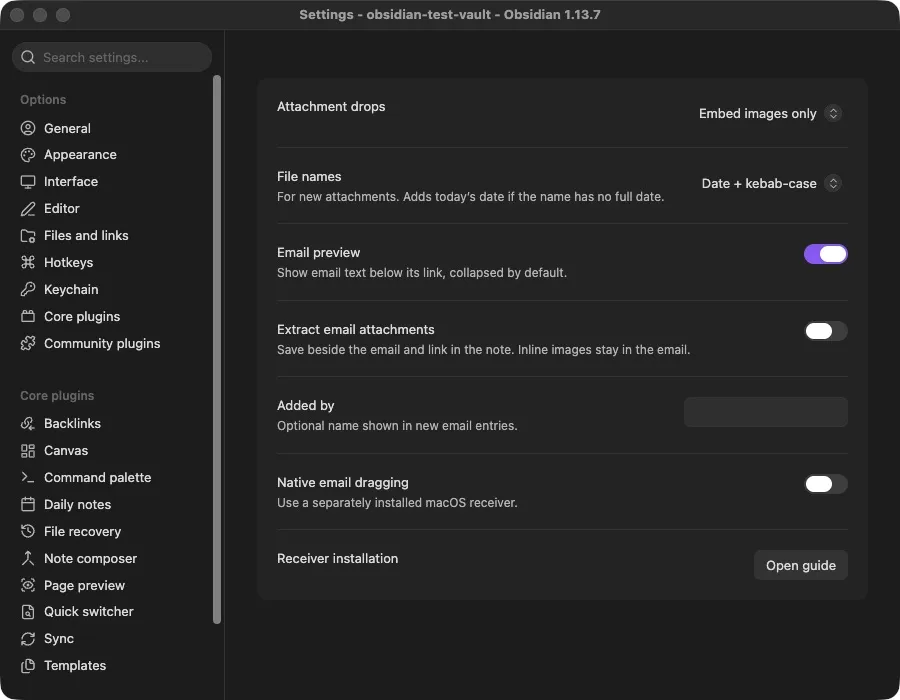Select Note composer label

click(91, 558)
